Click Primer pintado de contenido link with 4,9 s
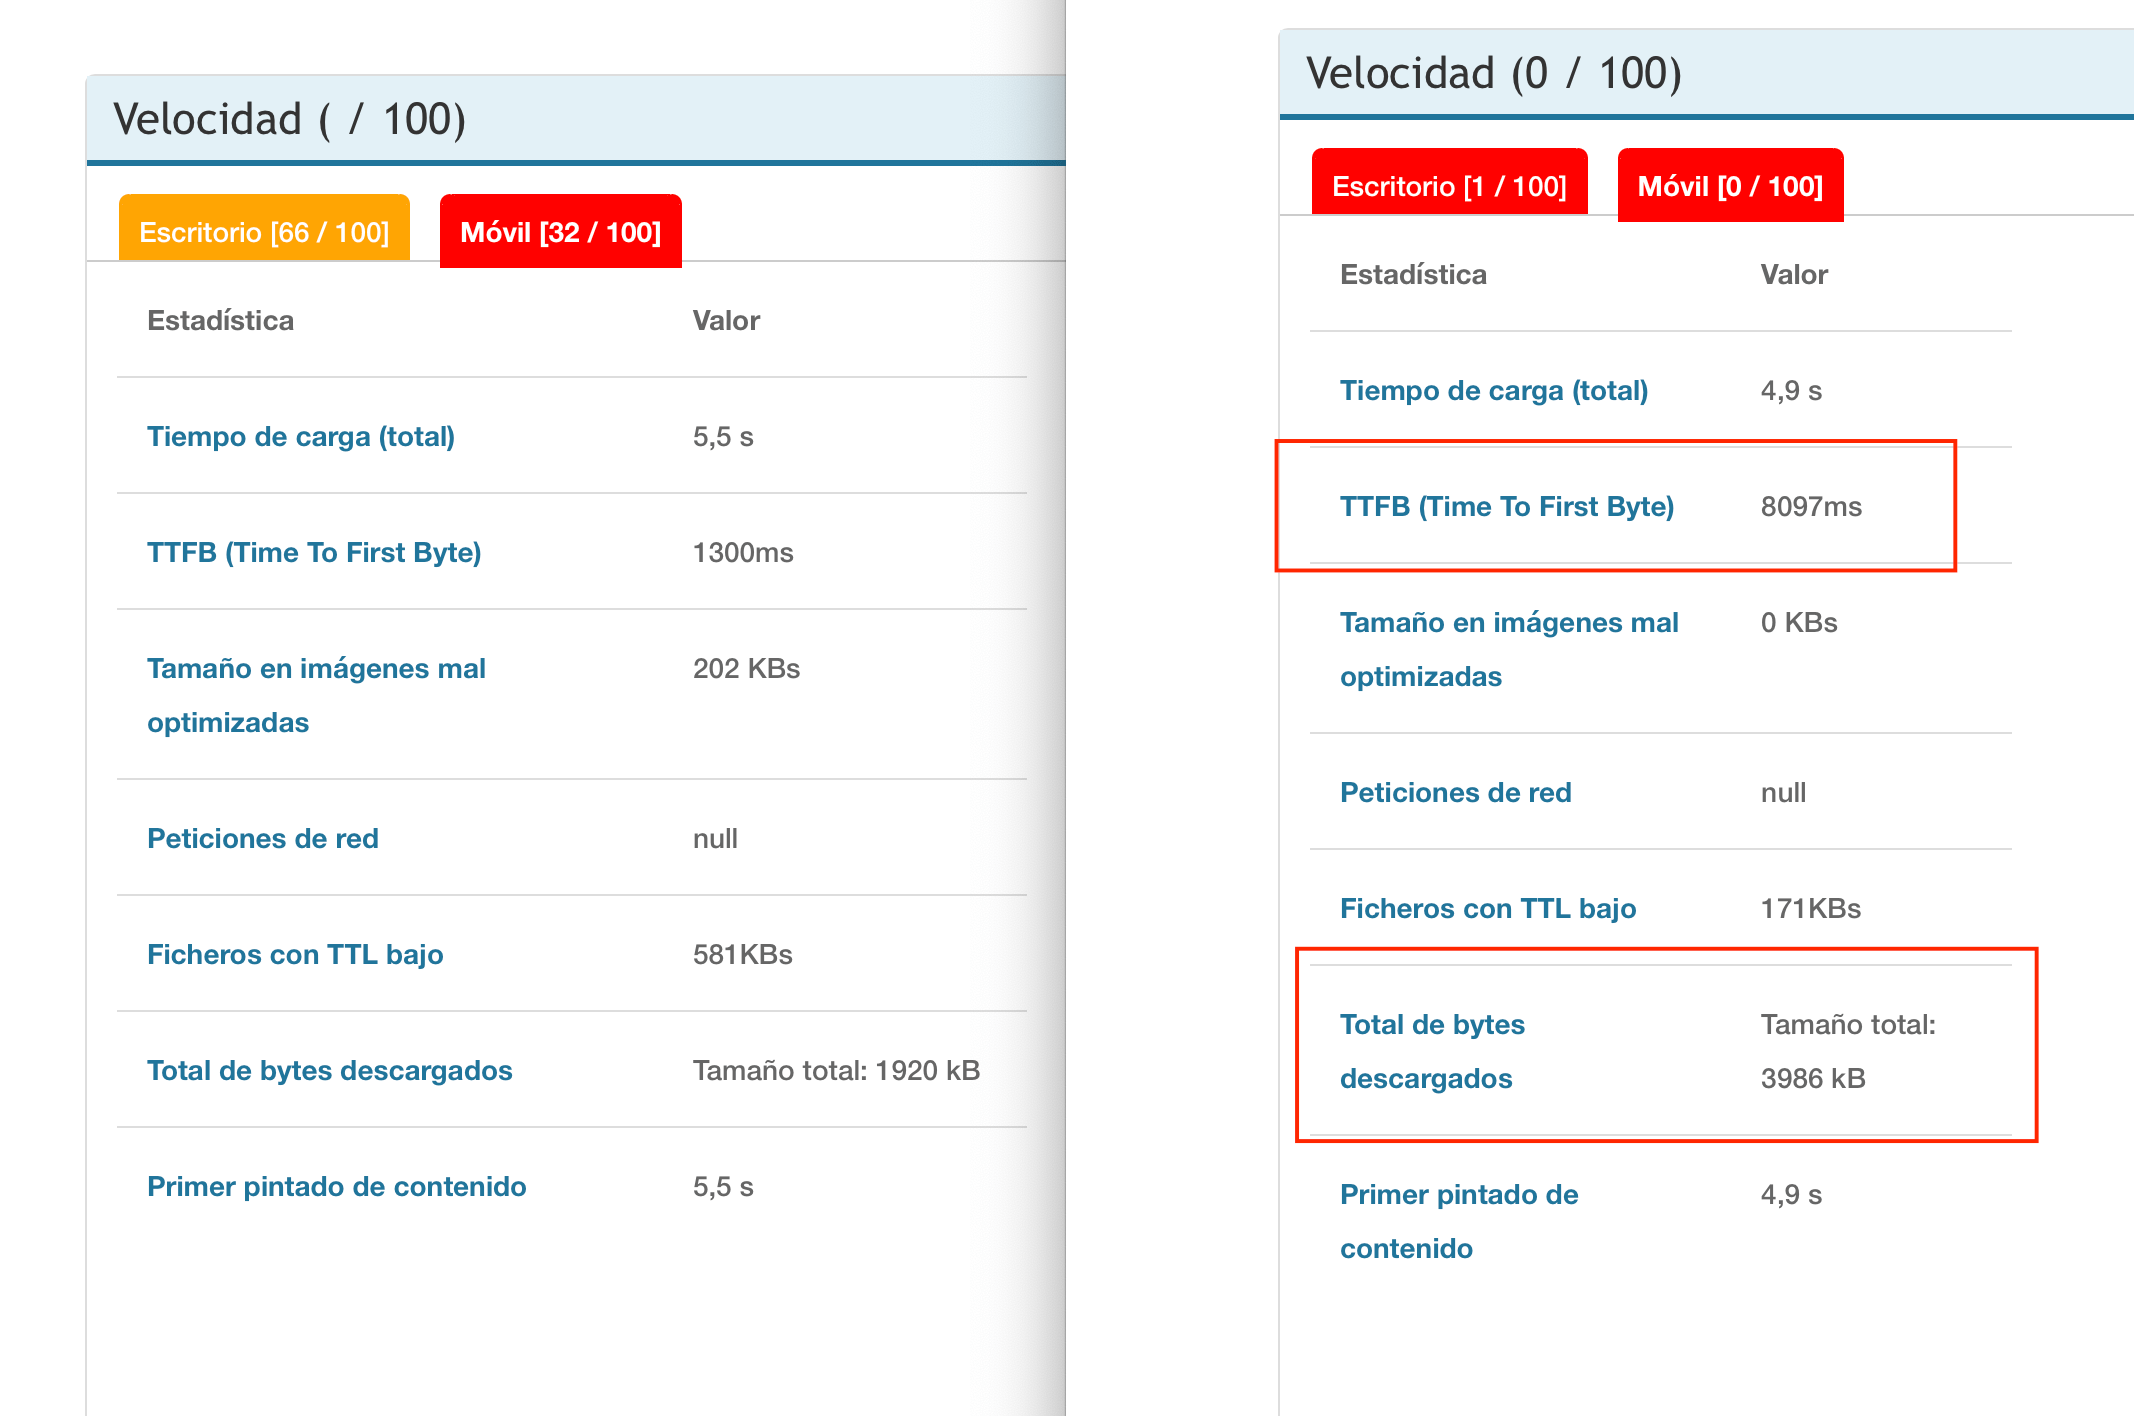Image resolution: width=2134 pixels, height=1416 pixels. [x=1459, y=1221]
